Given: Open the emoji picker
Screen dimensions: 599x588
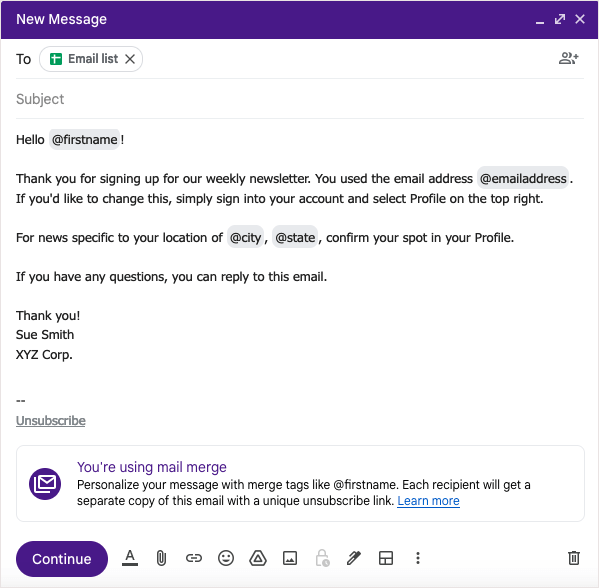Looking at the screenshot, I should point(226,558).
